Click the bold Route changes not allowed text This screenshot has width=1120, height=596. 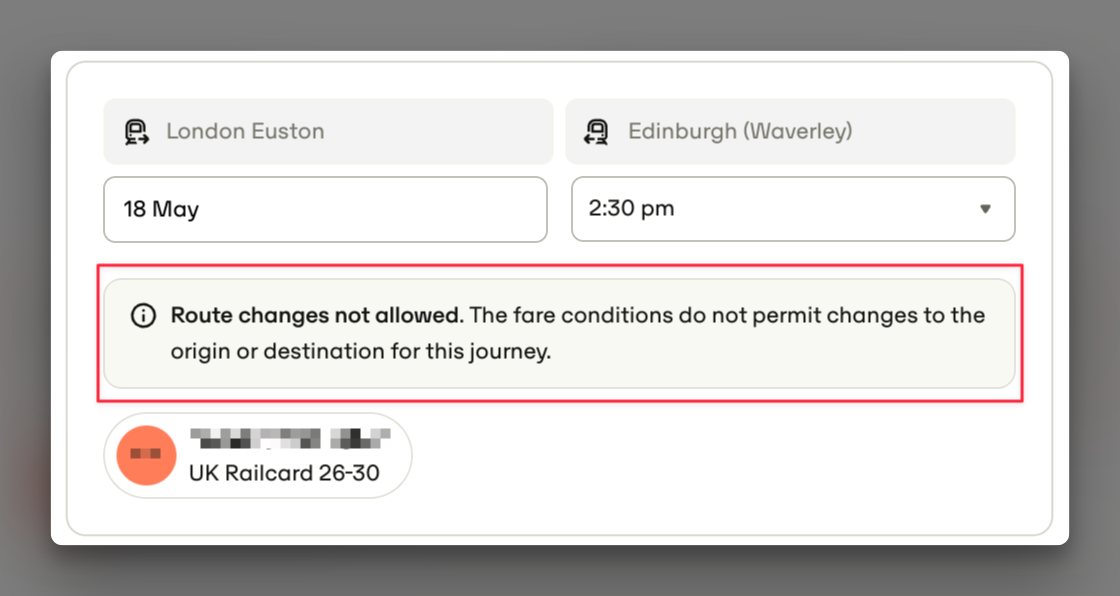click(317, 315)
